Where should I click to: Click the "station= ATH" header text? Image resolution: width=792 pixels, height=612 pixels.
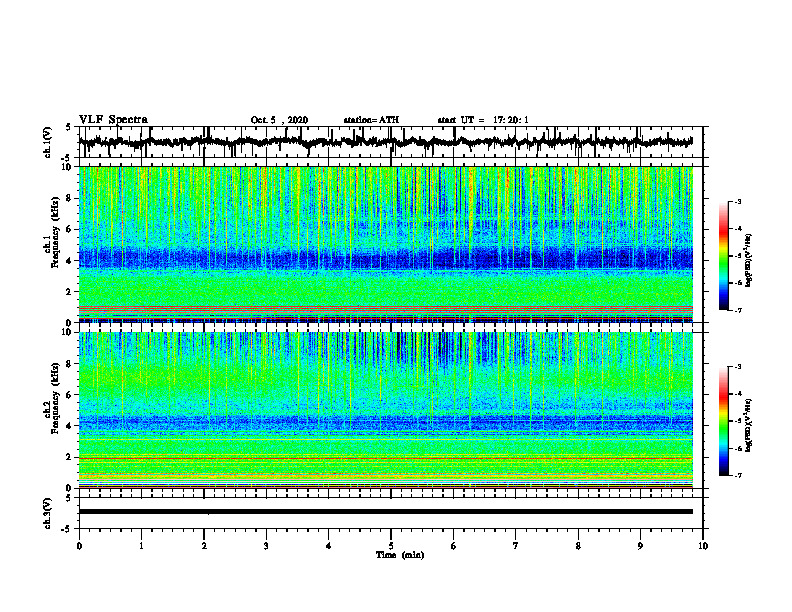371,120
